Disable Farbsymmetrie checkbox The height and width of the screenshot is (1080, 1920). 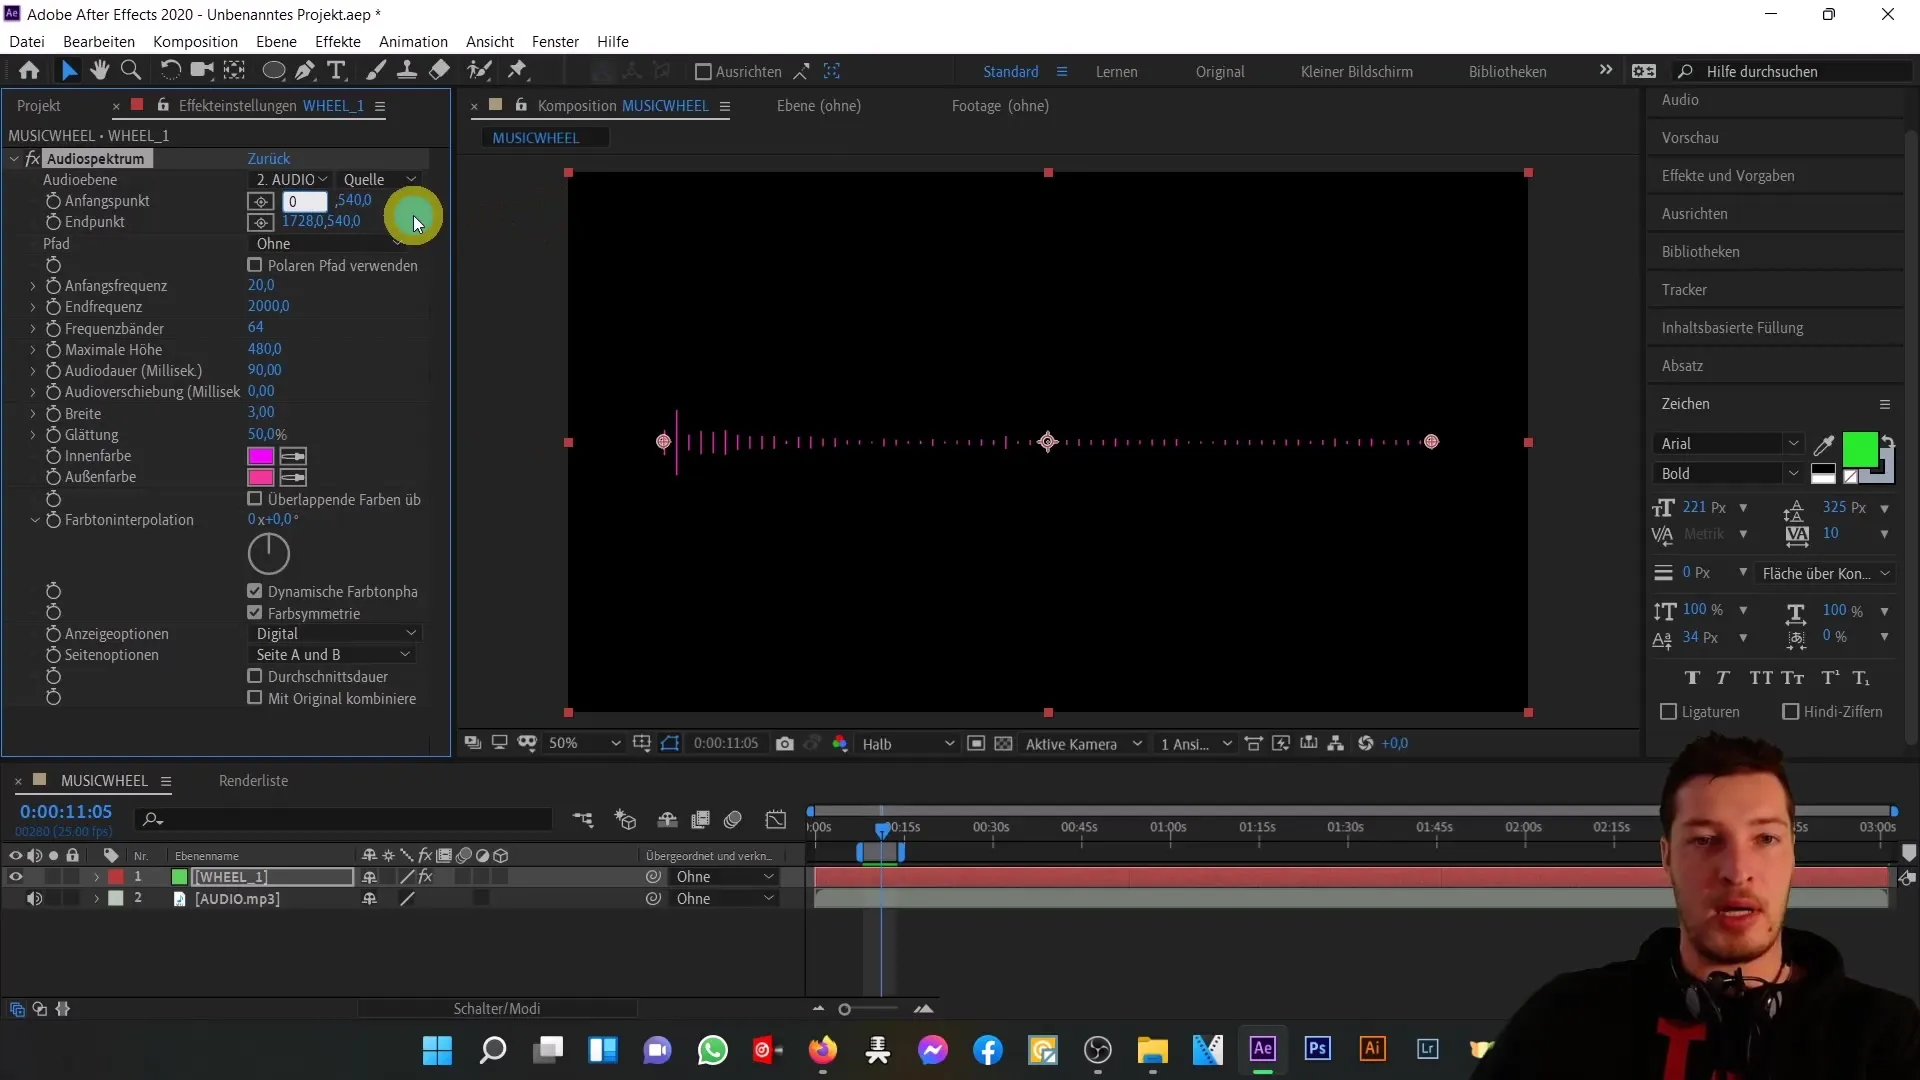click(x=255, y=613)
